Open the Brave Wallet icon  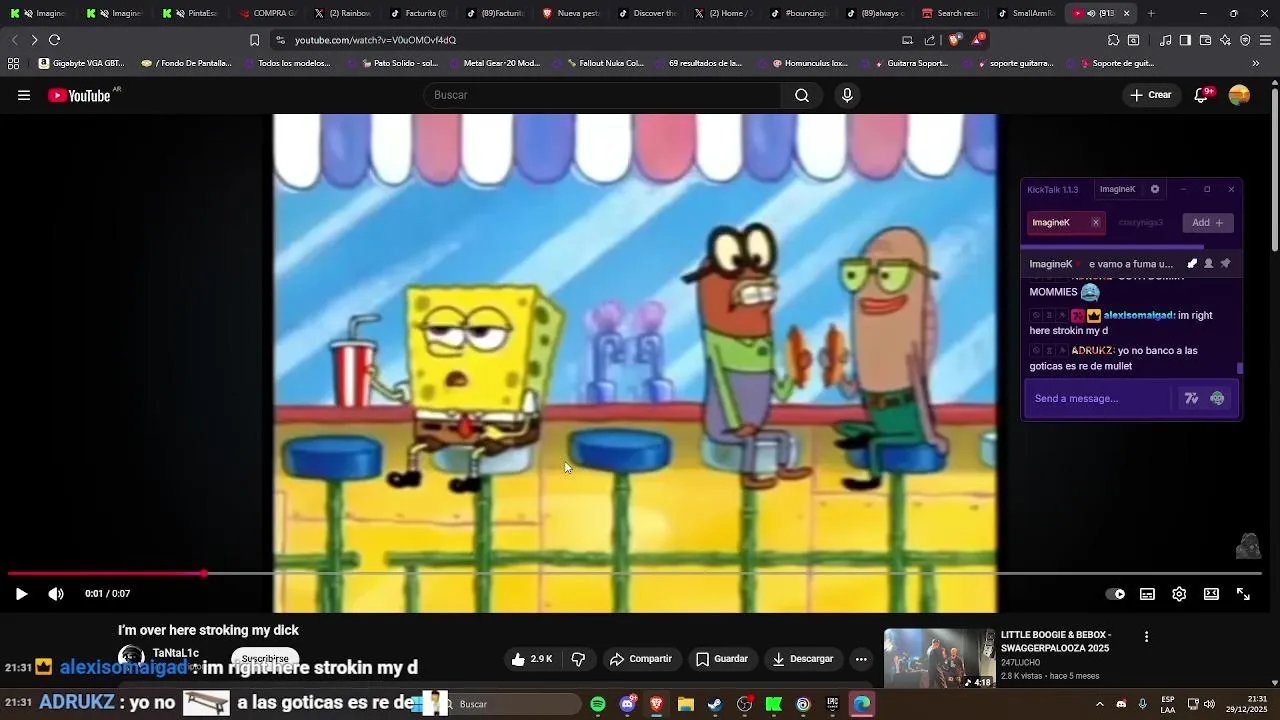[x=1205, y=40]
